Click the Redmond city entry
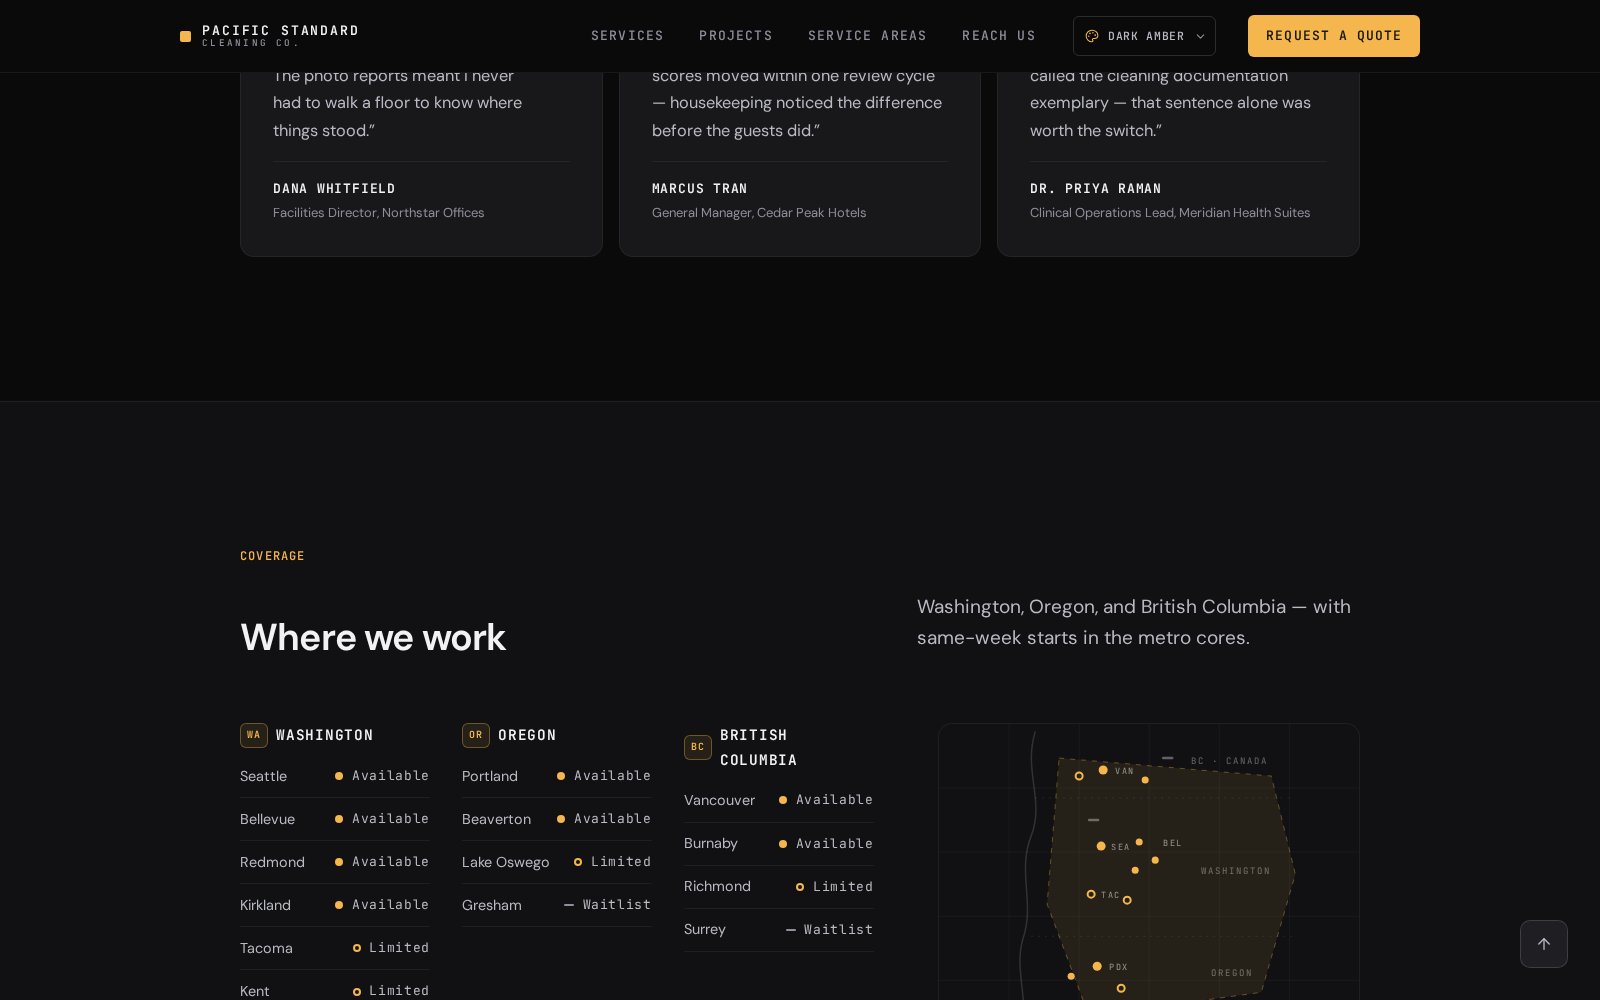 (x=334, y=862)
